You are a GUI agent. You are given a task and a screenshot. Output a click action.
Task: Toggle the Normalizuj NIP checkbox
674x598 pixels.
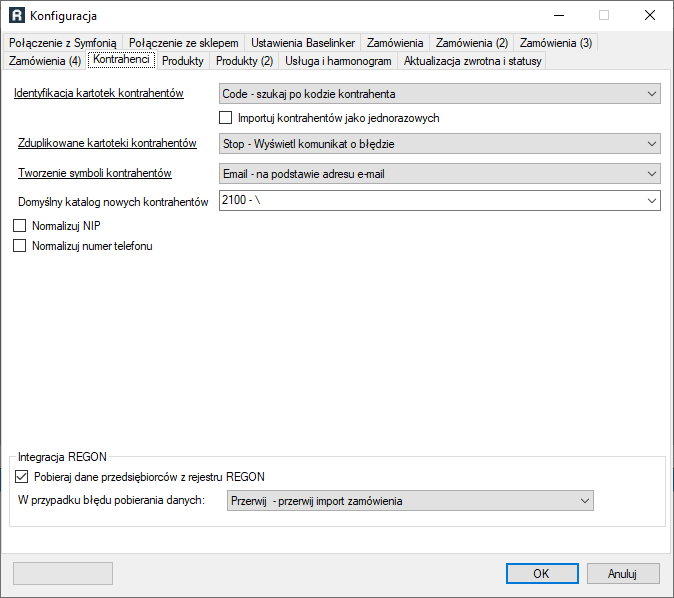[x=19, y=226]
